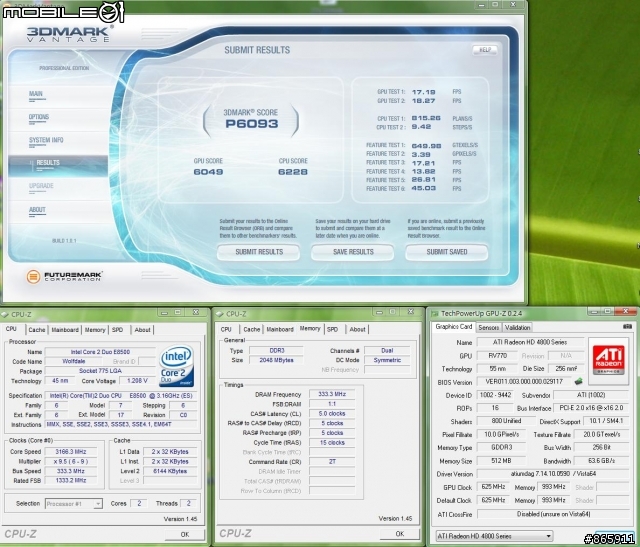
Task: Switch to Sensors tab in GPU-Z
Action: (489, 327)
